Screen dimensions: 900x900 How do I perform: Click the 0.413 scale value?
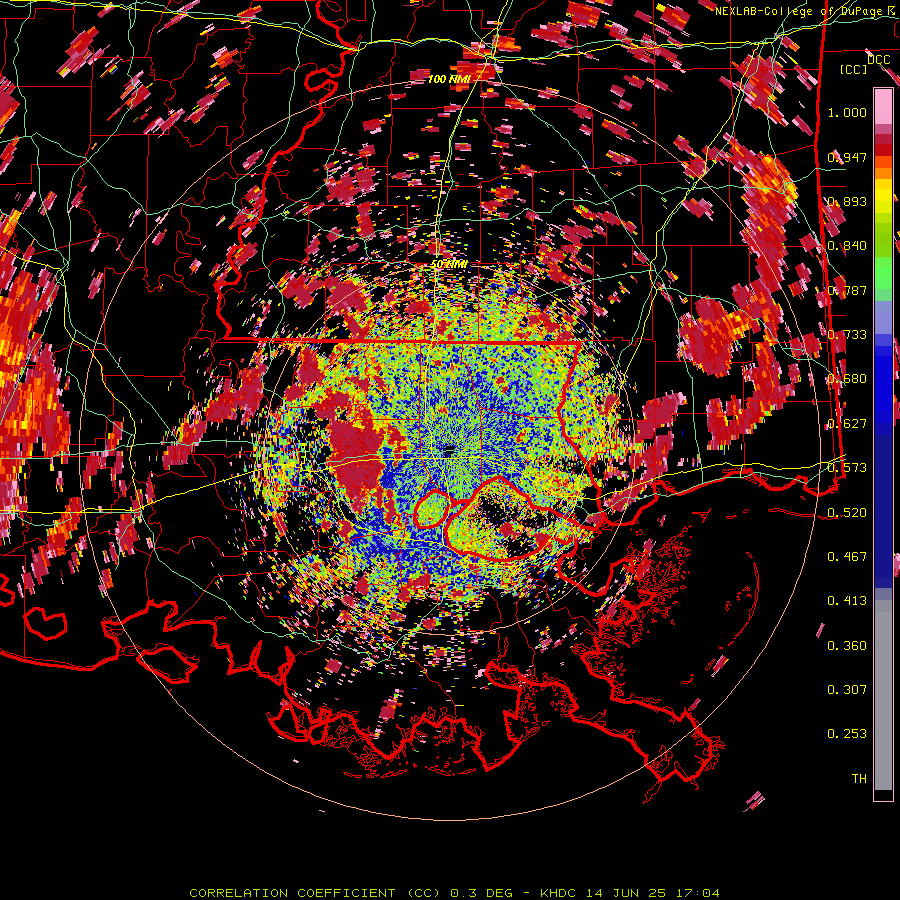click(847, 601)
